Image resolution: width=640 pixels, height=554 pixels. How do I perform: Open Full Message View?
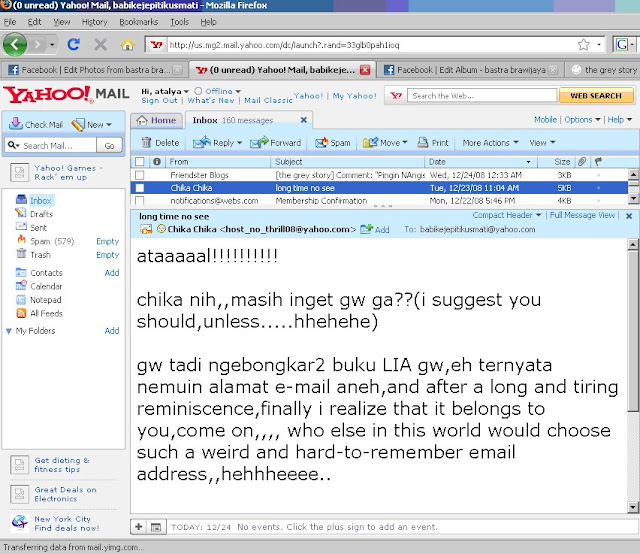tap(582, 215)
